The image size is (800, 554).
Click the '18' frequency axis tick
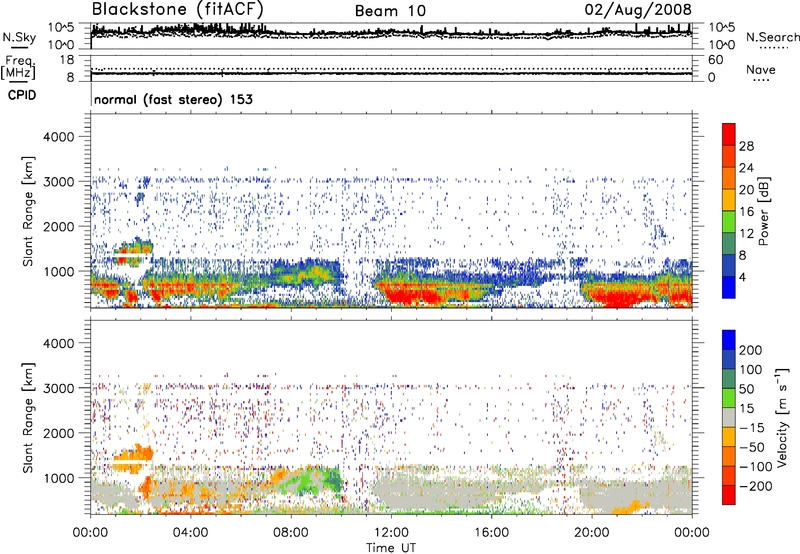point(67,60)
